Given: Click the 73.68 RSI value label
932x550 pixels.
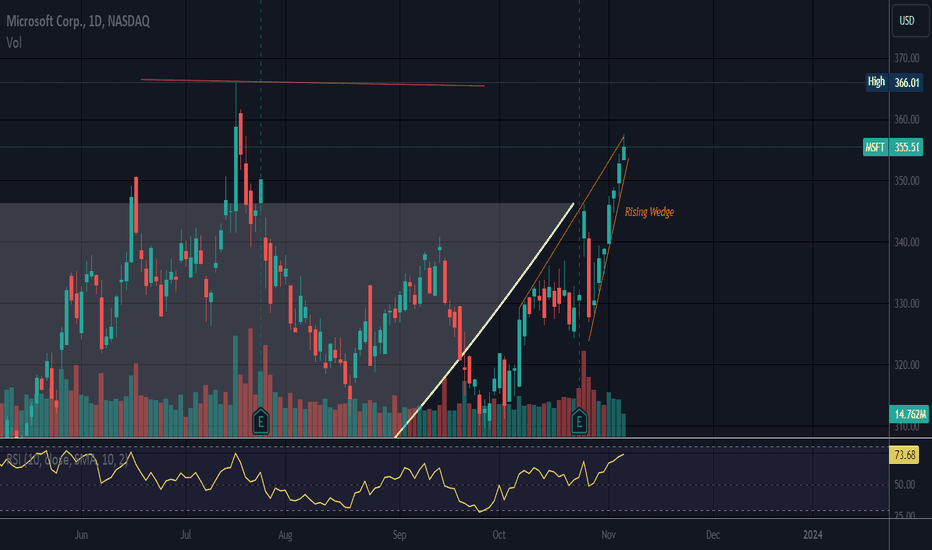Looking at the screenshot, I should tap(905, 455).
